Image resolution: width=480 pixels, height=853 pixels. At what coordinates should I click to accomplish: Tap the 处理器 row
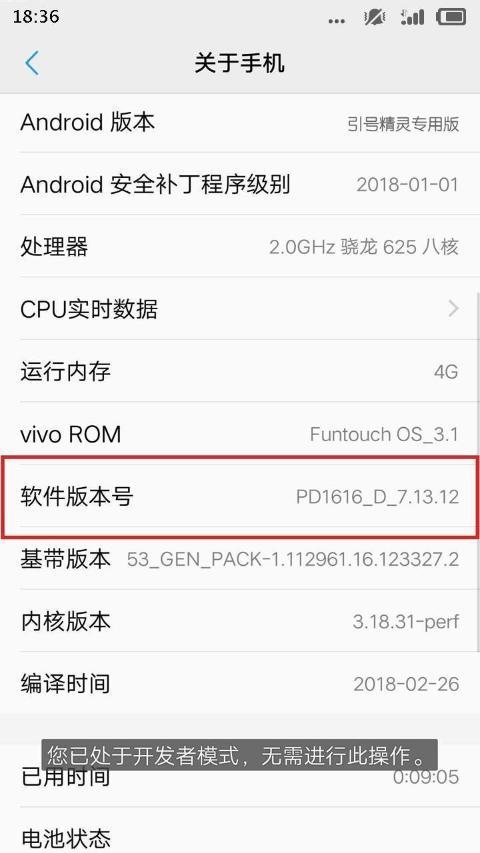coord(240,247)
